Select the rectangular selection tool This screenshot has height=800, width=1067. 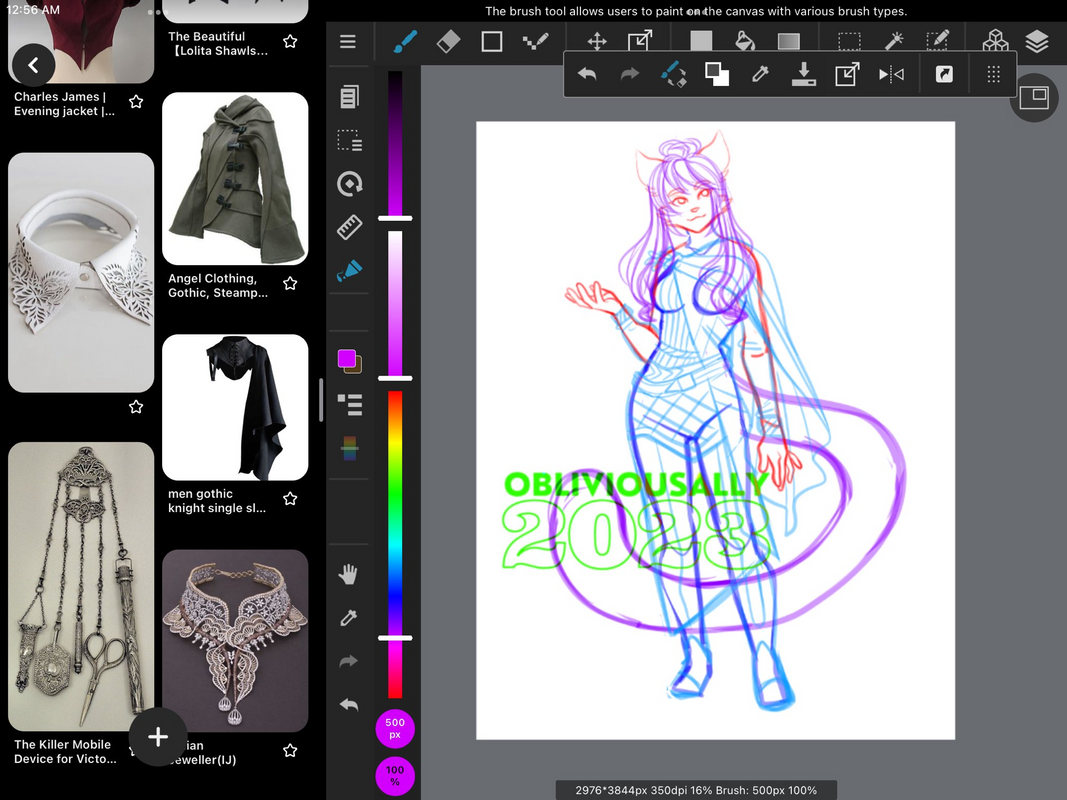pyautogui.click(x=849, y=41)
